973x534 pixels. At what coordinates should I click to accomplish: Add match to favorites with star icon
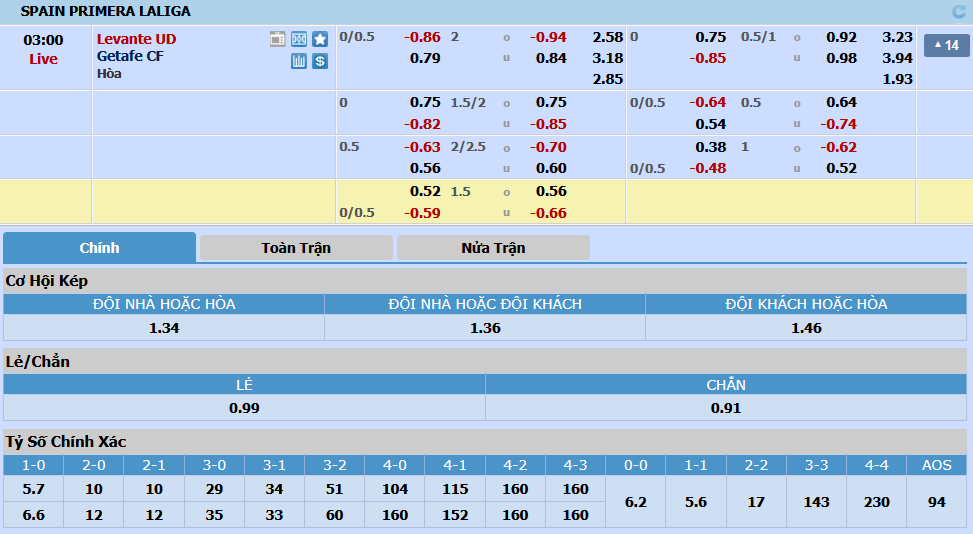320,39
